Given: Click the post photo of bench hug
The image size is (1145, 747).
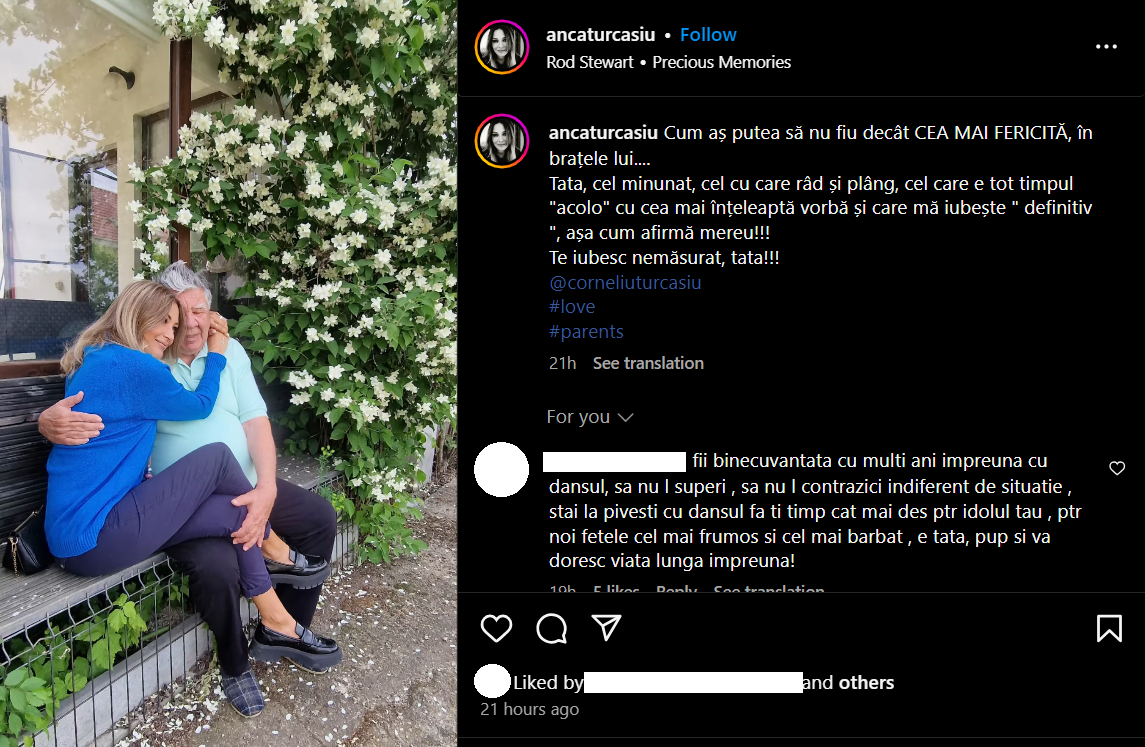Looking at the screenshot, I should [229, 373].
